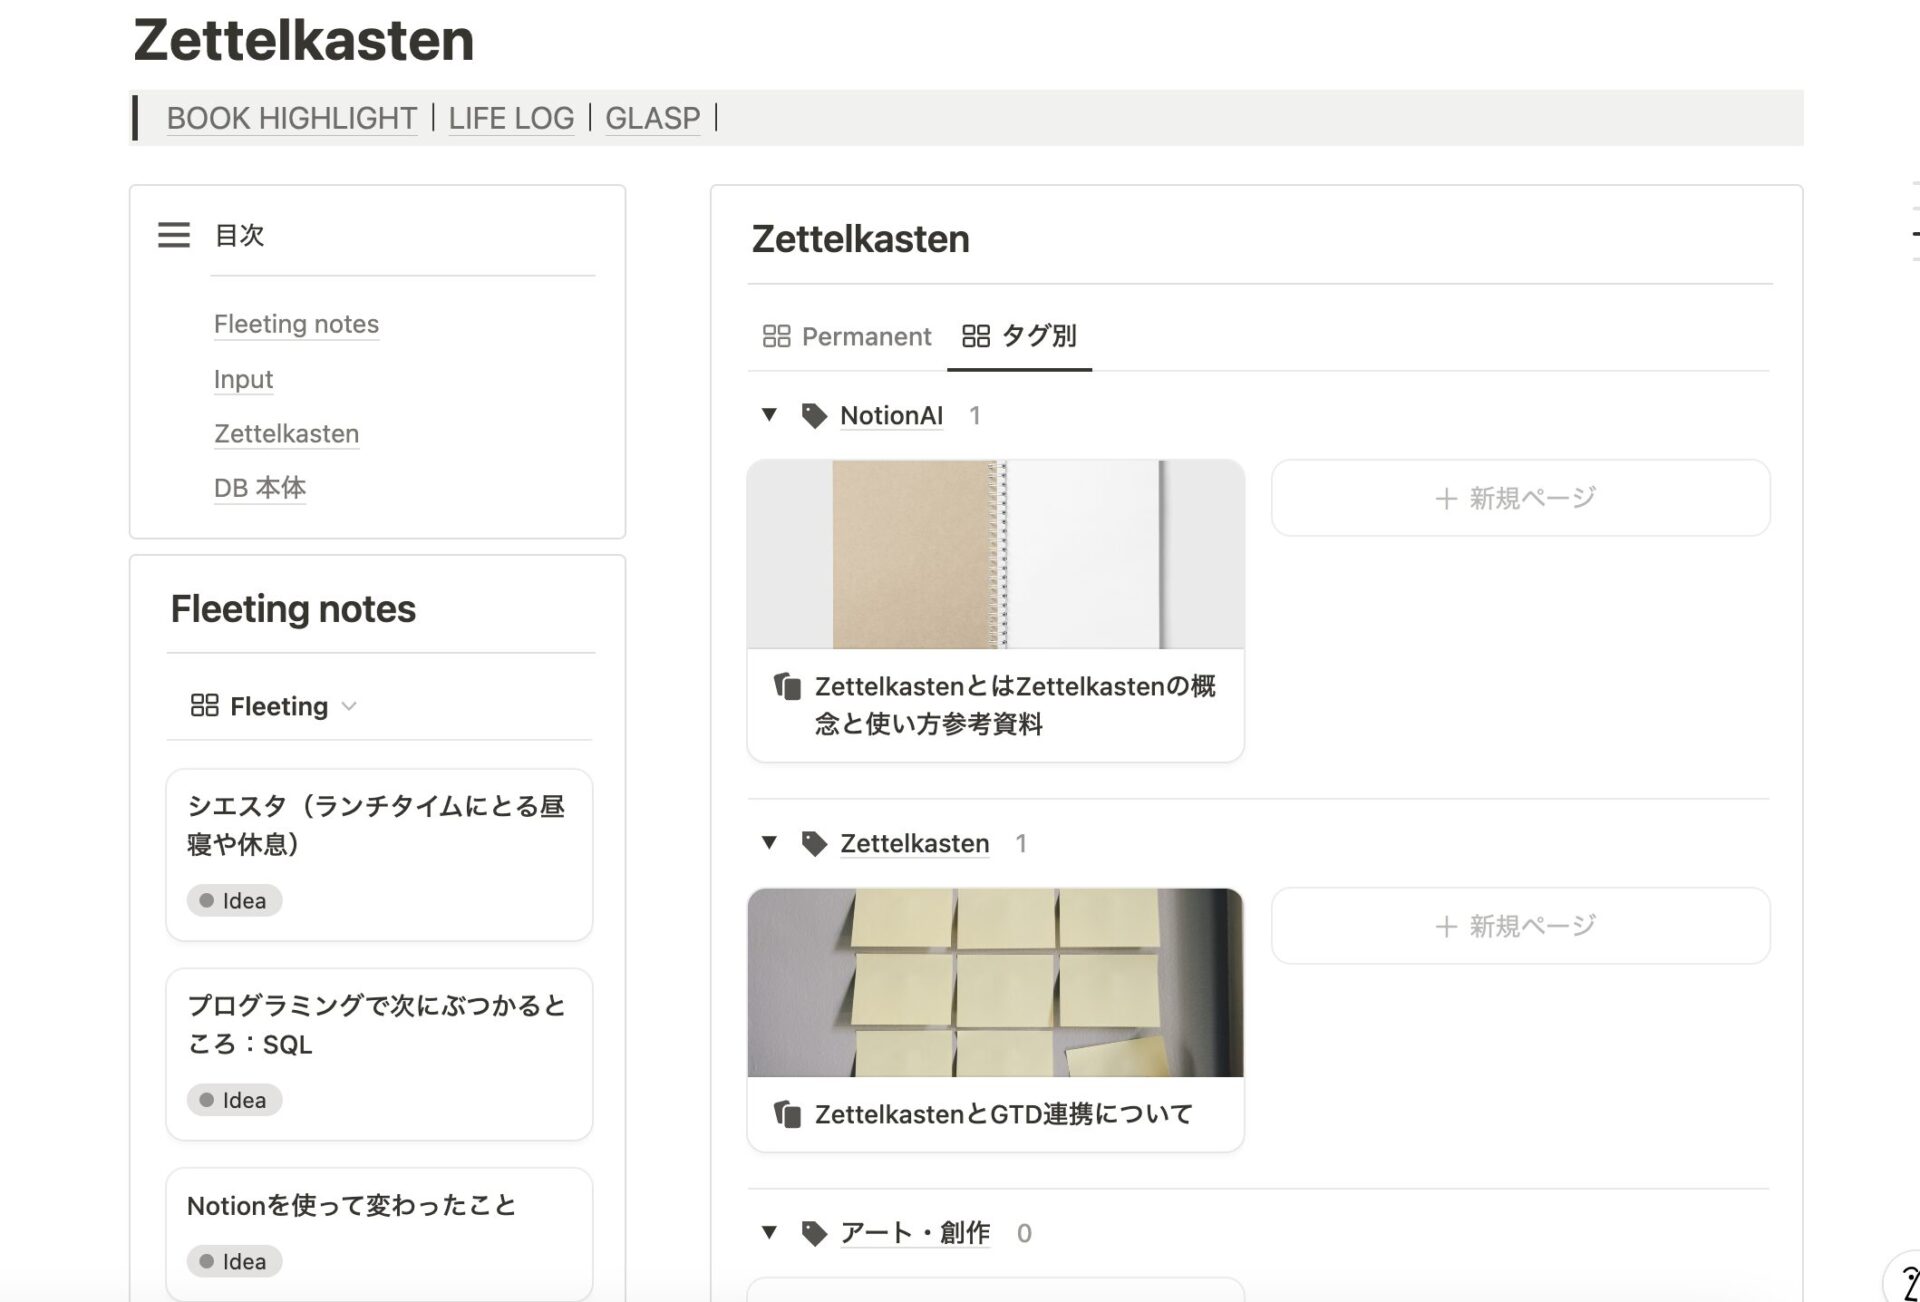Click page icon of Zettelkastenとは card
The width and height of the screenshot is (1920, 1302).
point(787,687)
